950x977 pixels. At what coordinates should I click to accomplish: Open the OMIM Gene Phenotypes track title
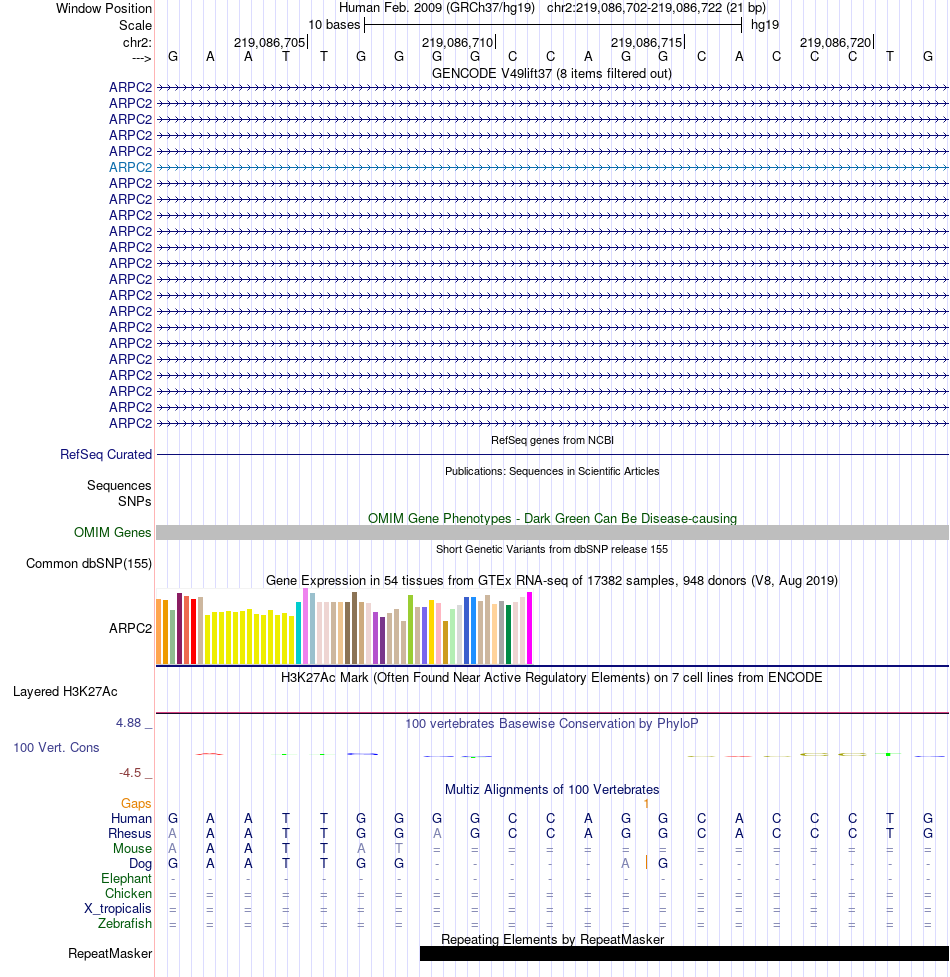552,518
